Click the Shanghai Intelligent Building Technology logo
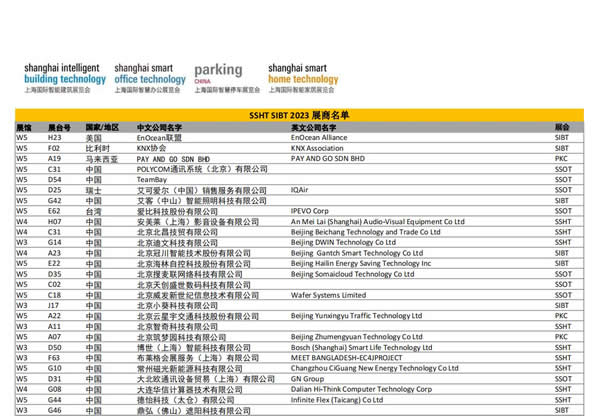This screenshot has height=416, width=600. point(65,77)
